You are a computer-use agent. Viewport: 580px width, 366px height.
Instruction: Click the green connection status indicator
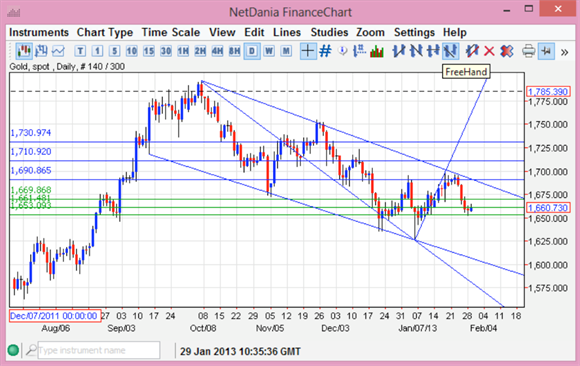click(x=13, y=350)
